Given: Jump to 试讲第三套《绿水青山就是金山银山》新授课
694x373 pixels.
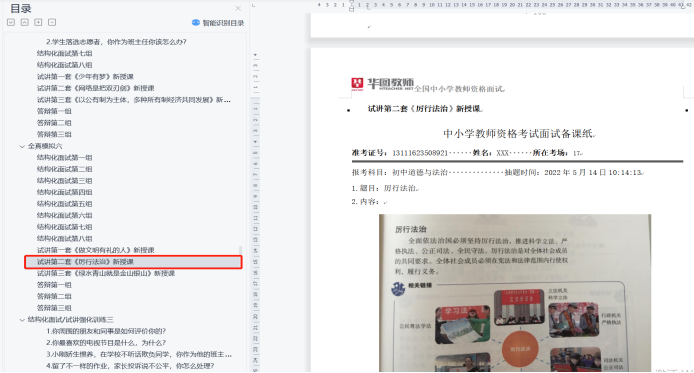Looking at the screenshot, I should click(x=106, y=273).
